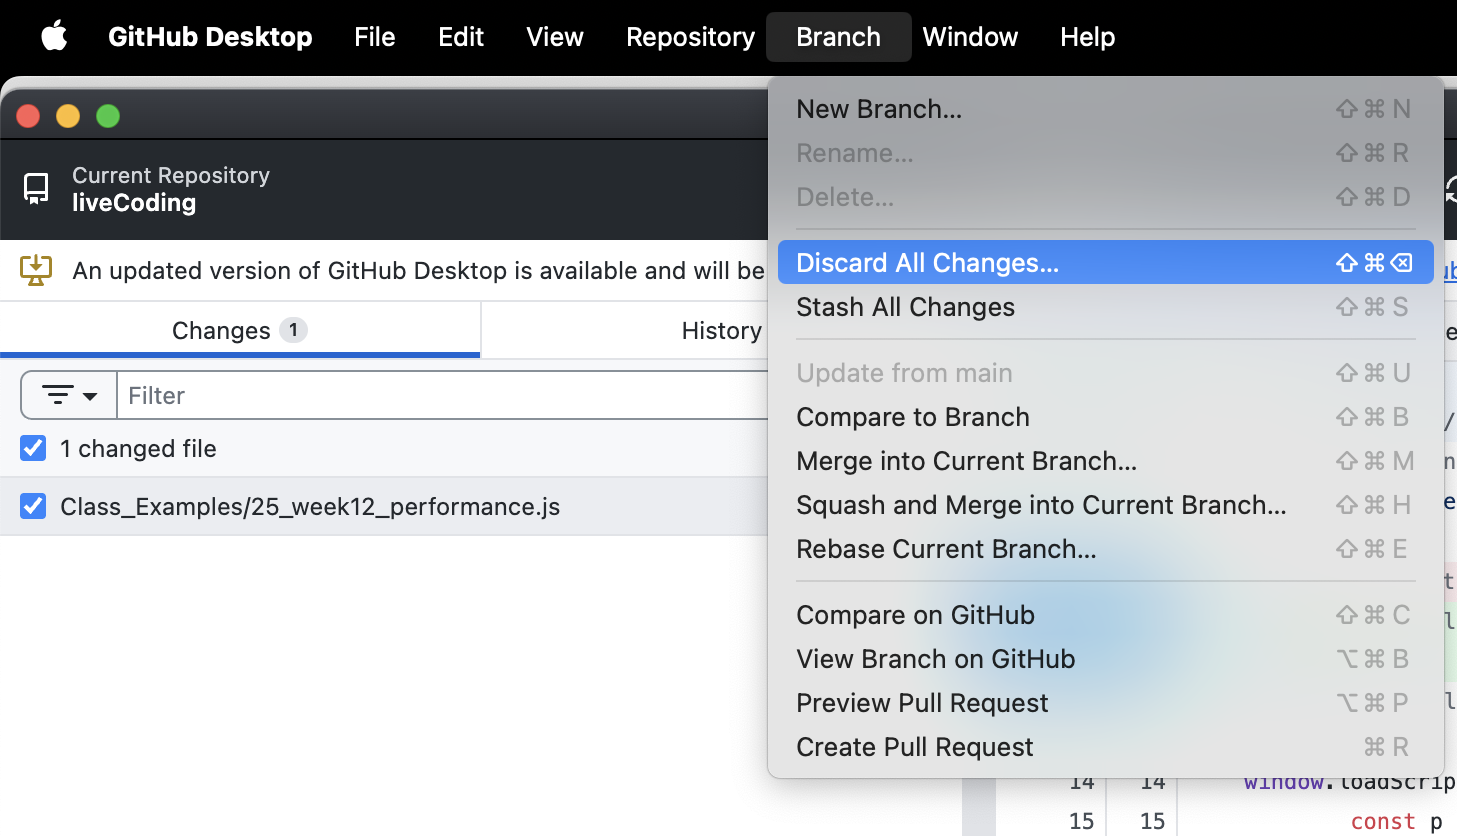Viewport: 1457px width, 836px height.
Task: Choose New Branch… from the menu
Action: (1105, 109)
